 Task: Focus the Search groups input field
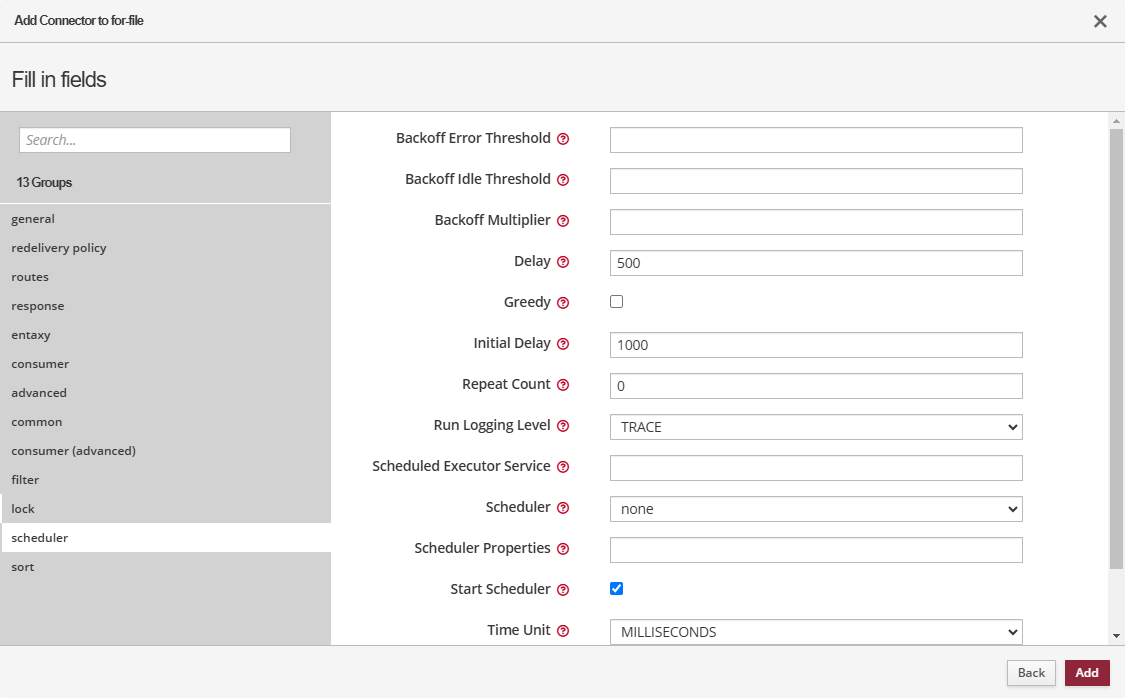[x=155, y=140]
